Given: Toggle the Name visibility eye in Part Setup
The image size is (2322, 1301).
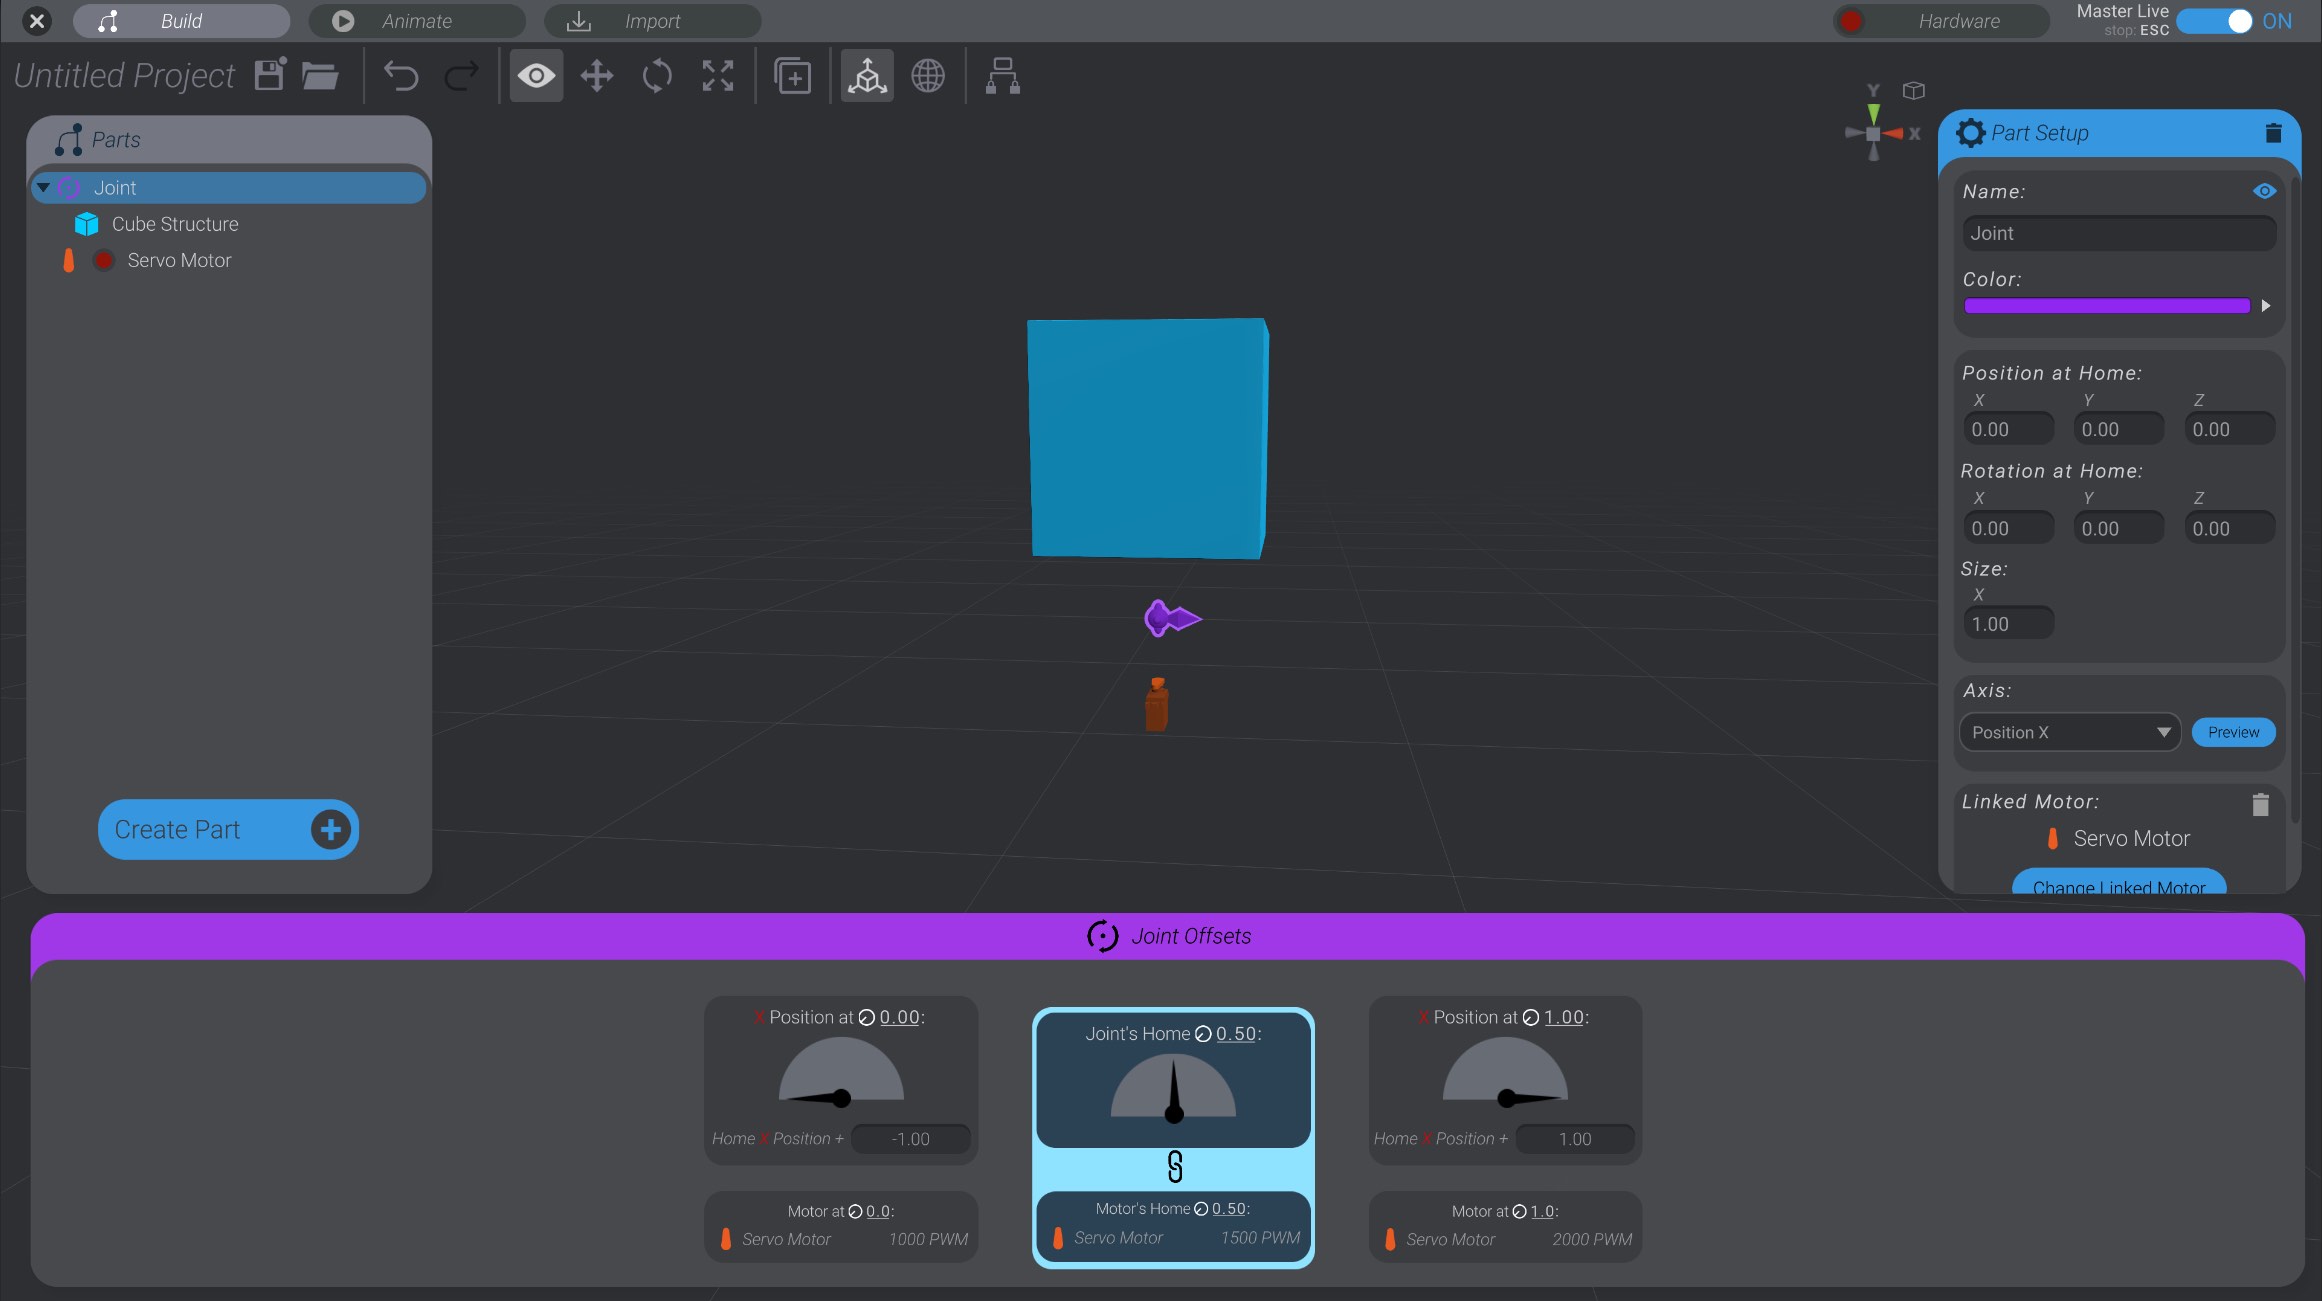Looking at the screenshot, I should pyautogui.click(x=2264, y=190).
